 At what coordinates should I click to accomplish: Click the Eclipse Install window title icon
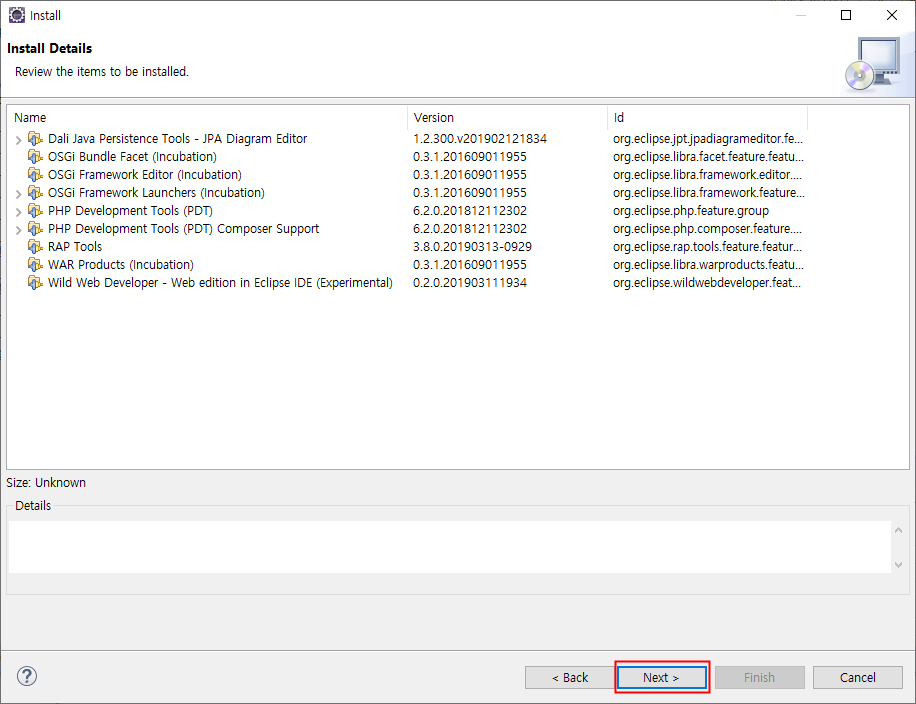(x=17, y=15)
